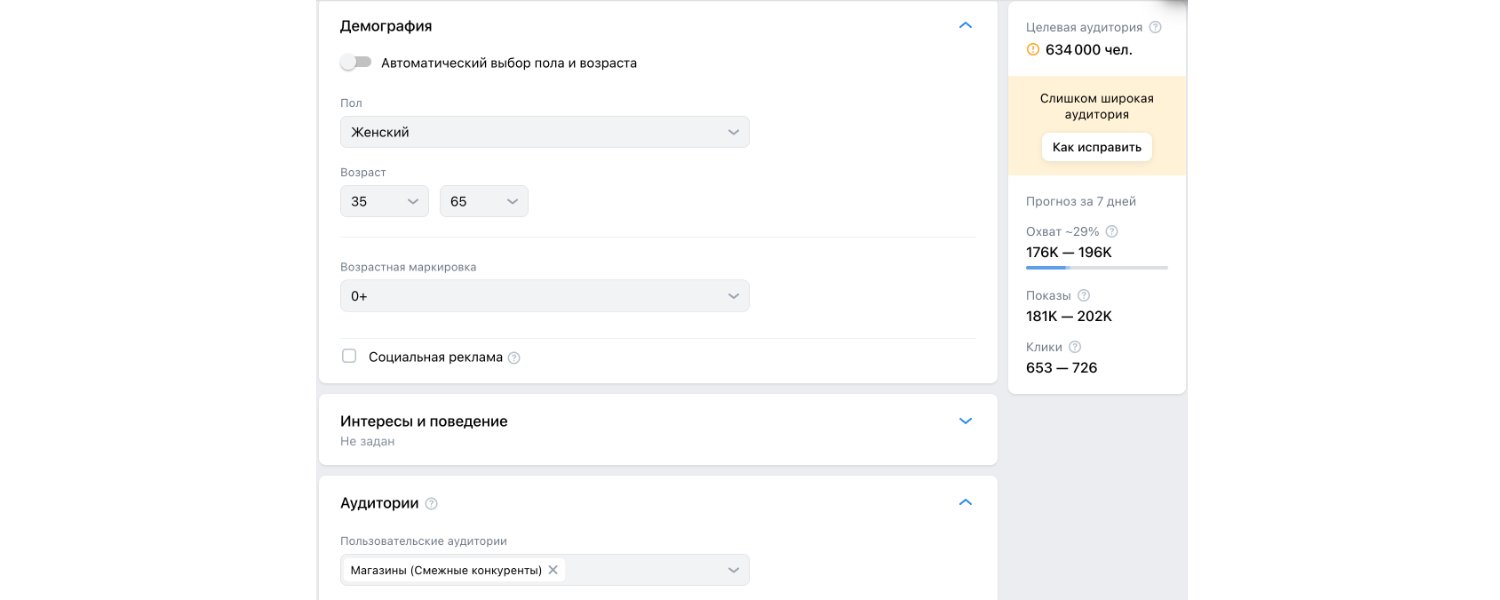Collapse the Аудитории section chevron
Image resolution: width=1500 pixels, height=600 pixels.
click(x=965, y=503)
